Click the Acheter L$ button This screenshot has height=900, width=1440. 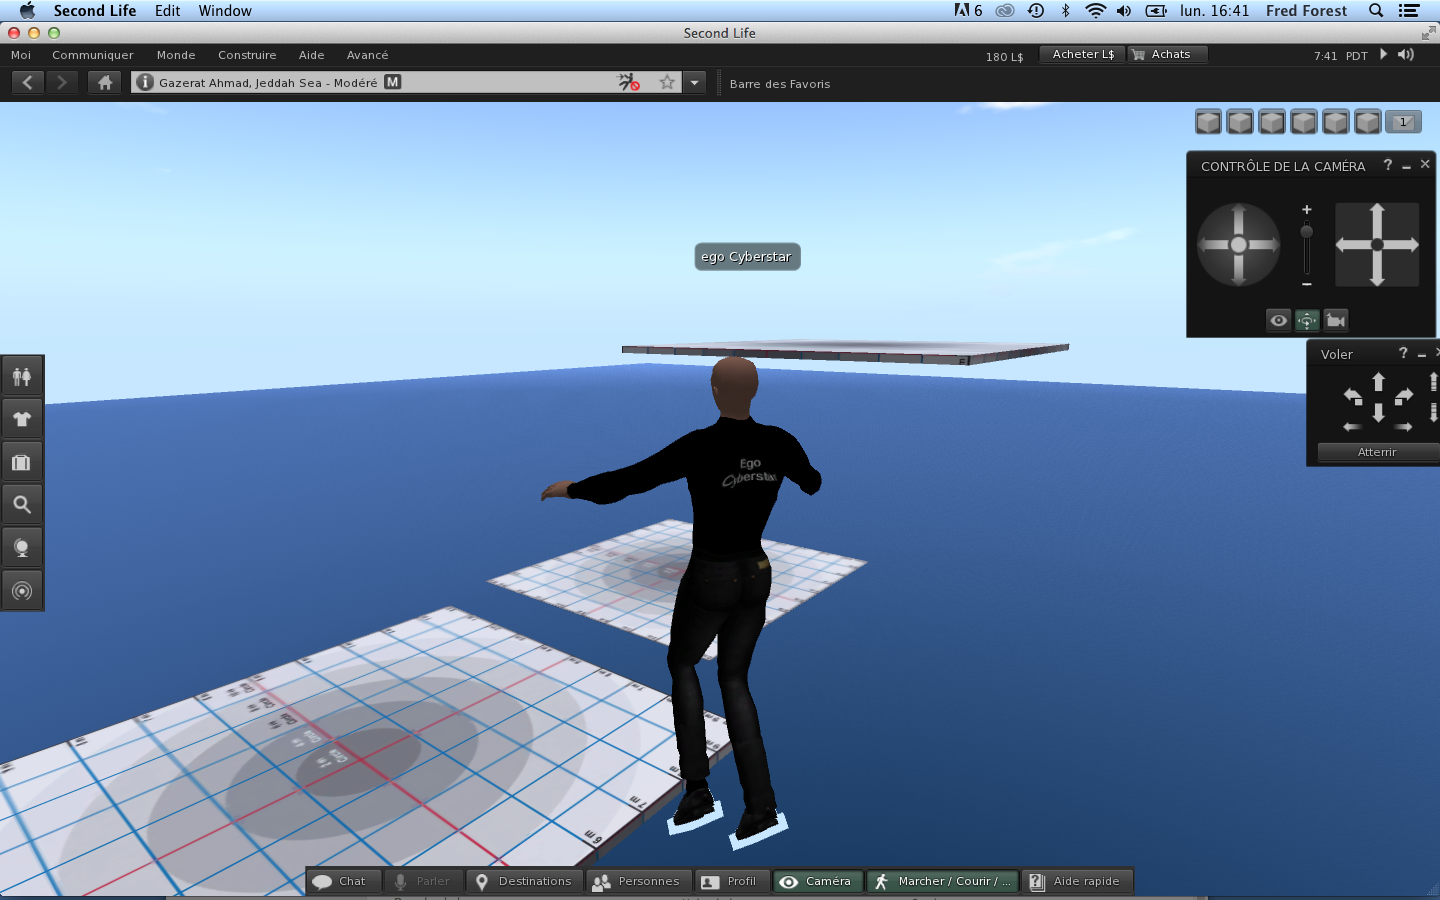coord(1083,54)
